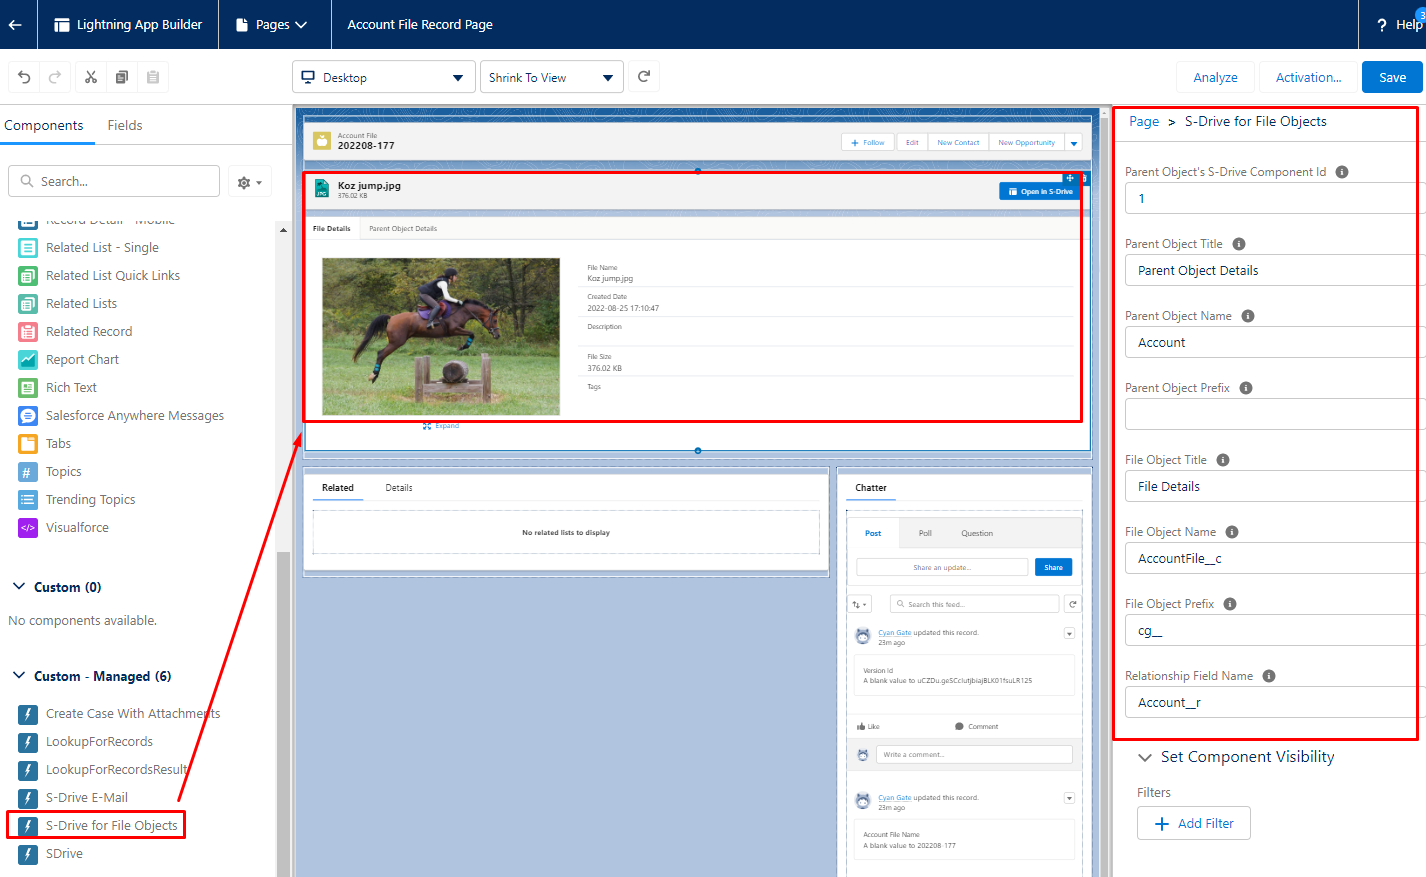Click the undo arrow icon

(x=25, y=77)
